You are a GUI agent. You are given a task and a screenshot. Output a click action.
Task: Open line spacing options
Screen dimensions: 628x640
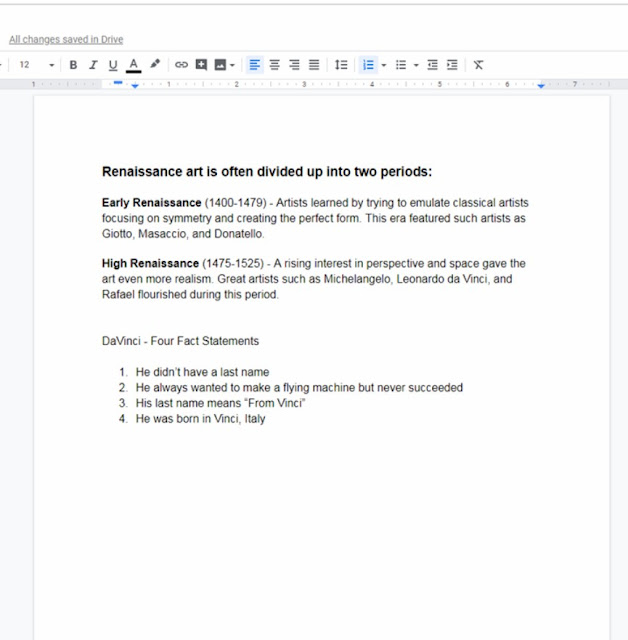tap(341, 65)
